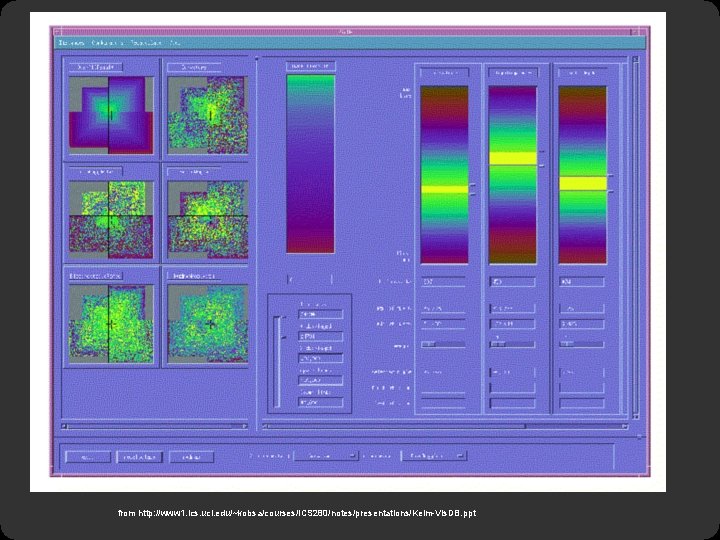Click horizontal scrollbar below the map thumbnails

click(155, 426)
